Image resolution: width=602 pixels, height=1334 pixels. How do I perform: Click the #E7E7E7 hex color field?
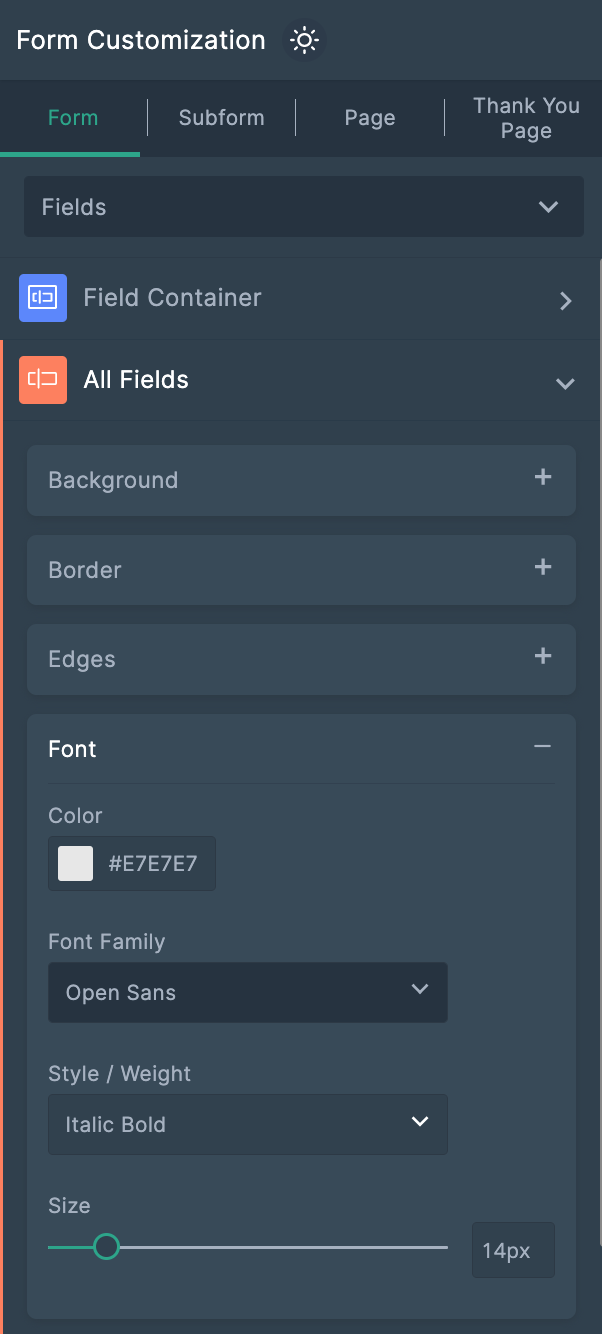[153, 863]
